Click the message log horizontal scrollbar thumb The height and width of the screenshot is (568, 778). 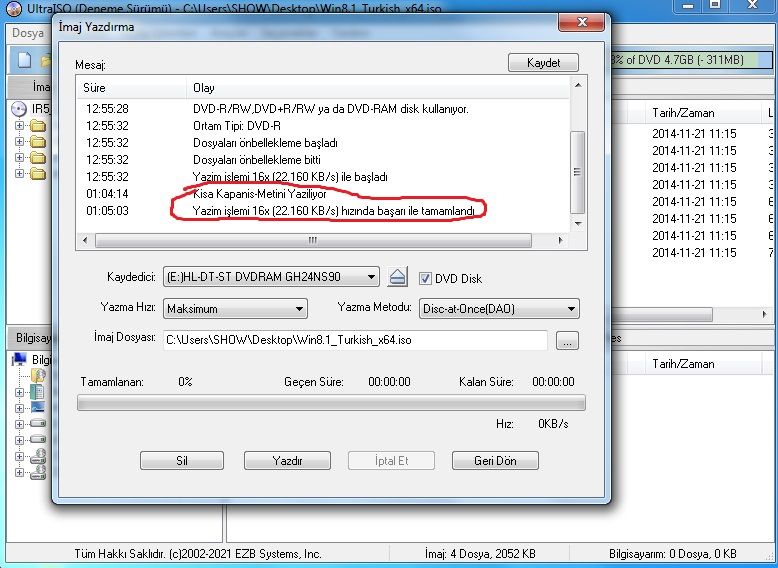[x=313, y=240]
